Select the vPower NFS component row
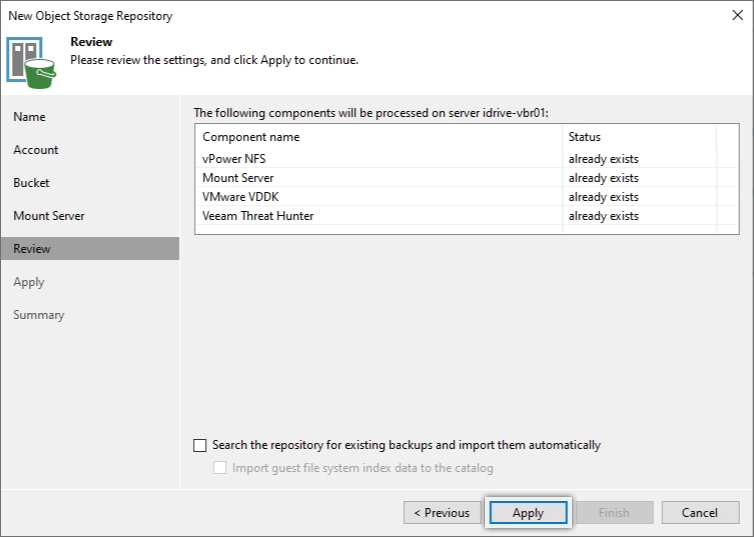The image size is (754, 537). pos(466,159)
